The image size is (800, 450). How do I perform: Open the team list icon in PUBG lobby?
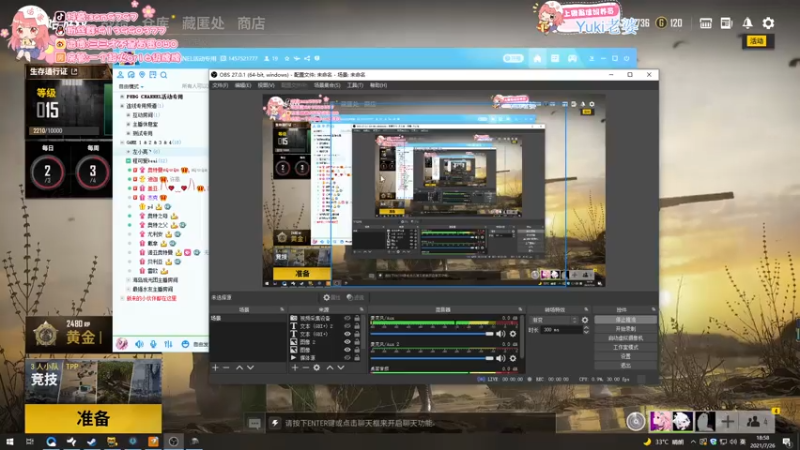pyautogui.click(x=757, y=422)
